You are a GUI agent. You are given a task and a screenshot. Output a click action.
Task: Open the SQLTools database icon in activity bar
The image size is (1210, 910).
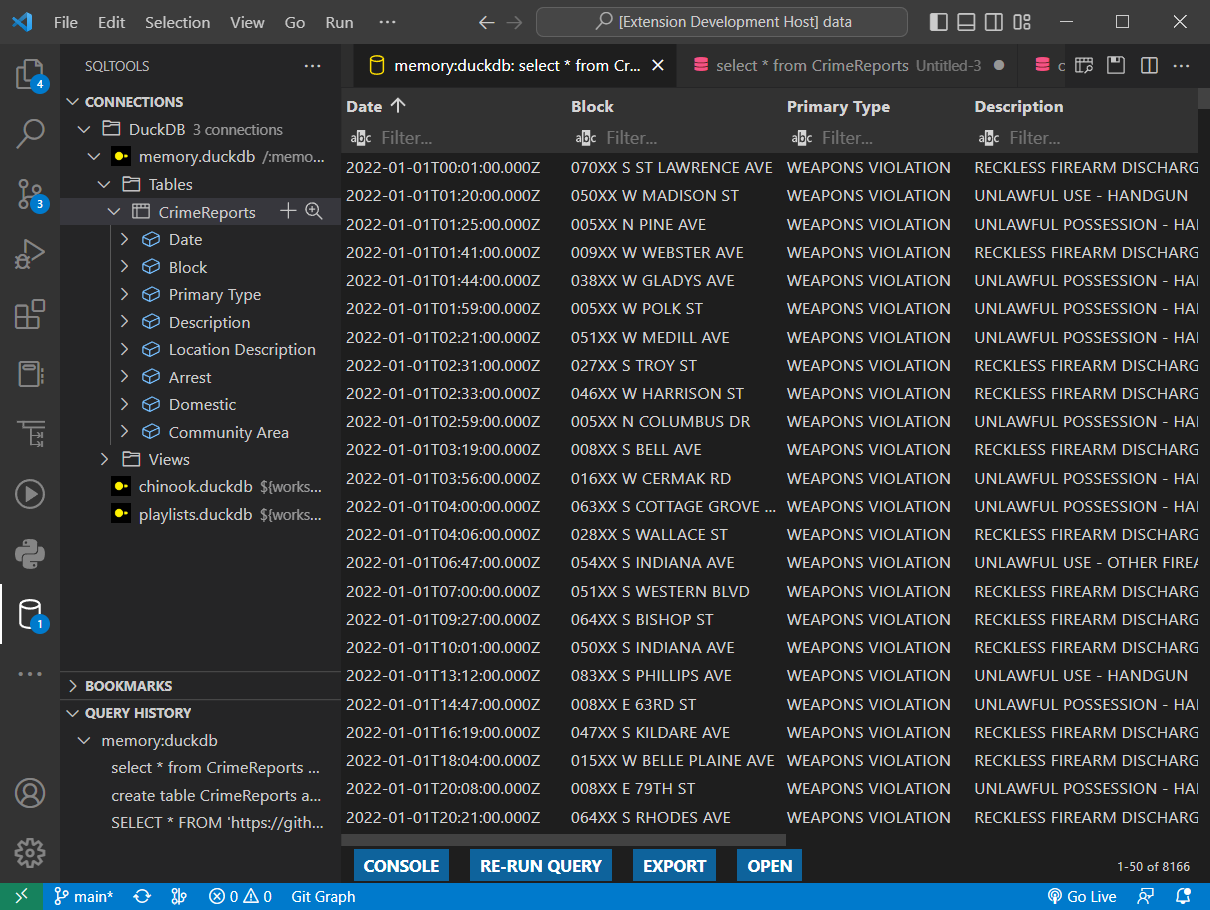(29, 614)
